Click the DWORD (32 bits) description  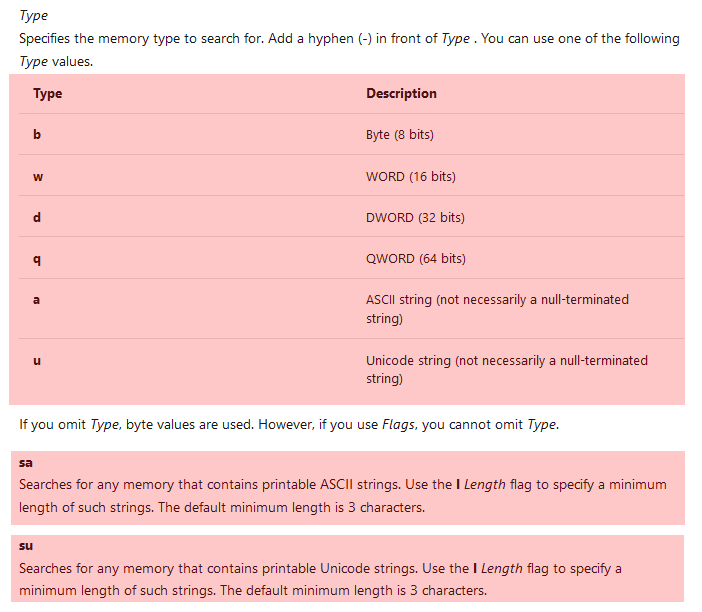click(415, 218)
